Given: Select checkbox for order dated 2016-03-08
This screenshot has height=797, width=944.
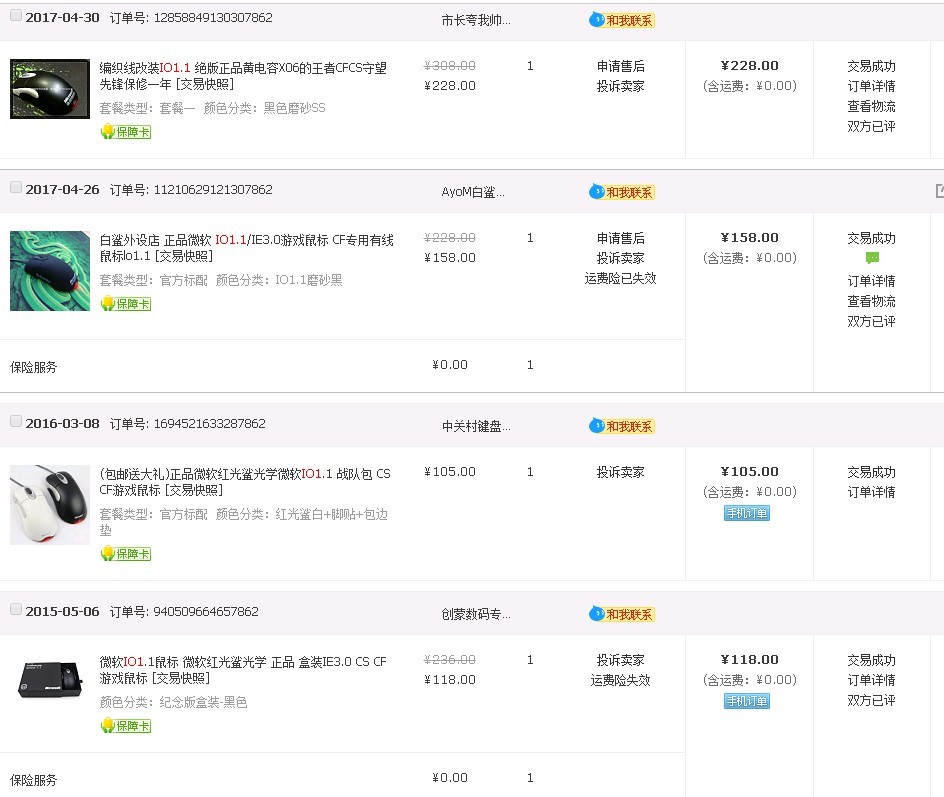Looking at the screenshot, I should (16, 421).
